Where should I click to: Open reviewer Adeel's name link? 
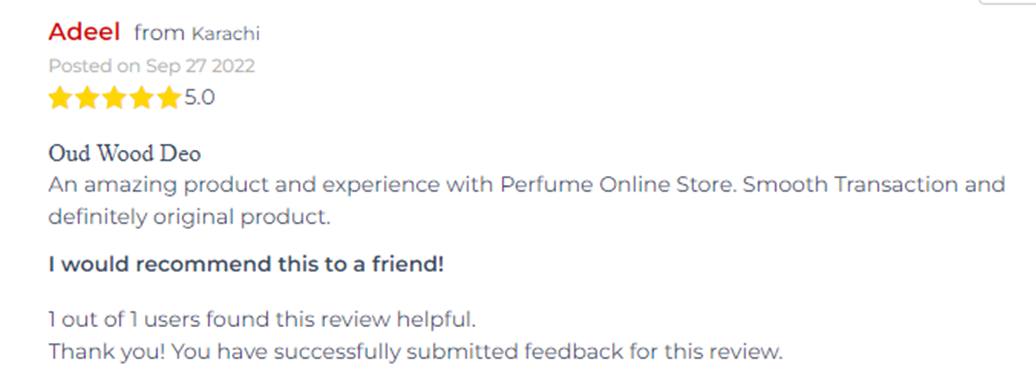coord(84,31)
